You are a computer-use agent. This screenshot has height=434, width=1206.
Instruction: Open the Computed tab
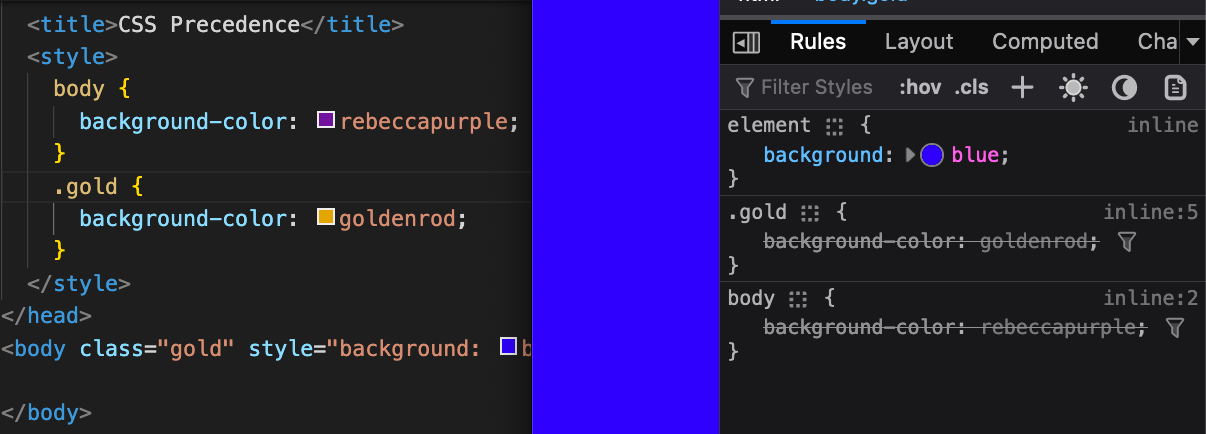(x=1045, y=42)
